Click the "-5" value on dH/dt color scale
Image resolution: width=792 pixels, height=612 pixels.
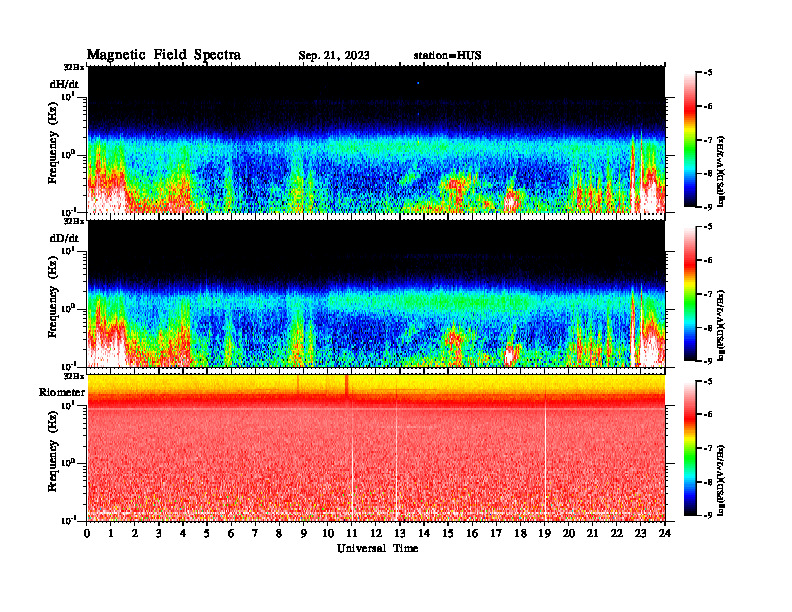click(709, 73)
